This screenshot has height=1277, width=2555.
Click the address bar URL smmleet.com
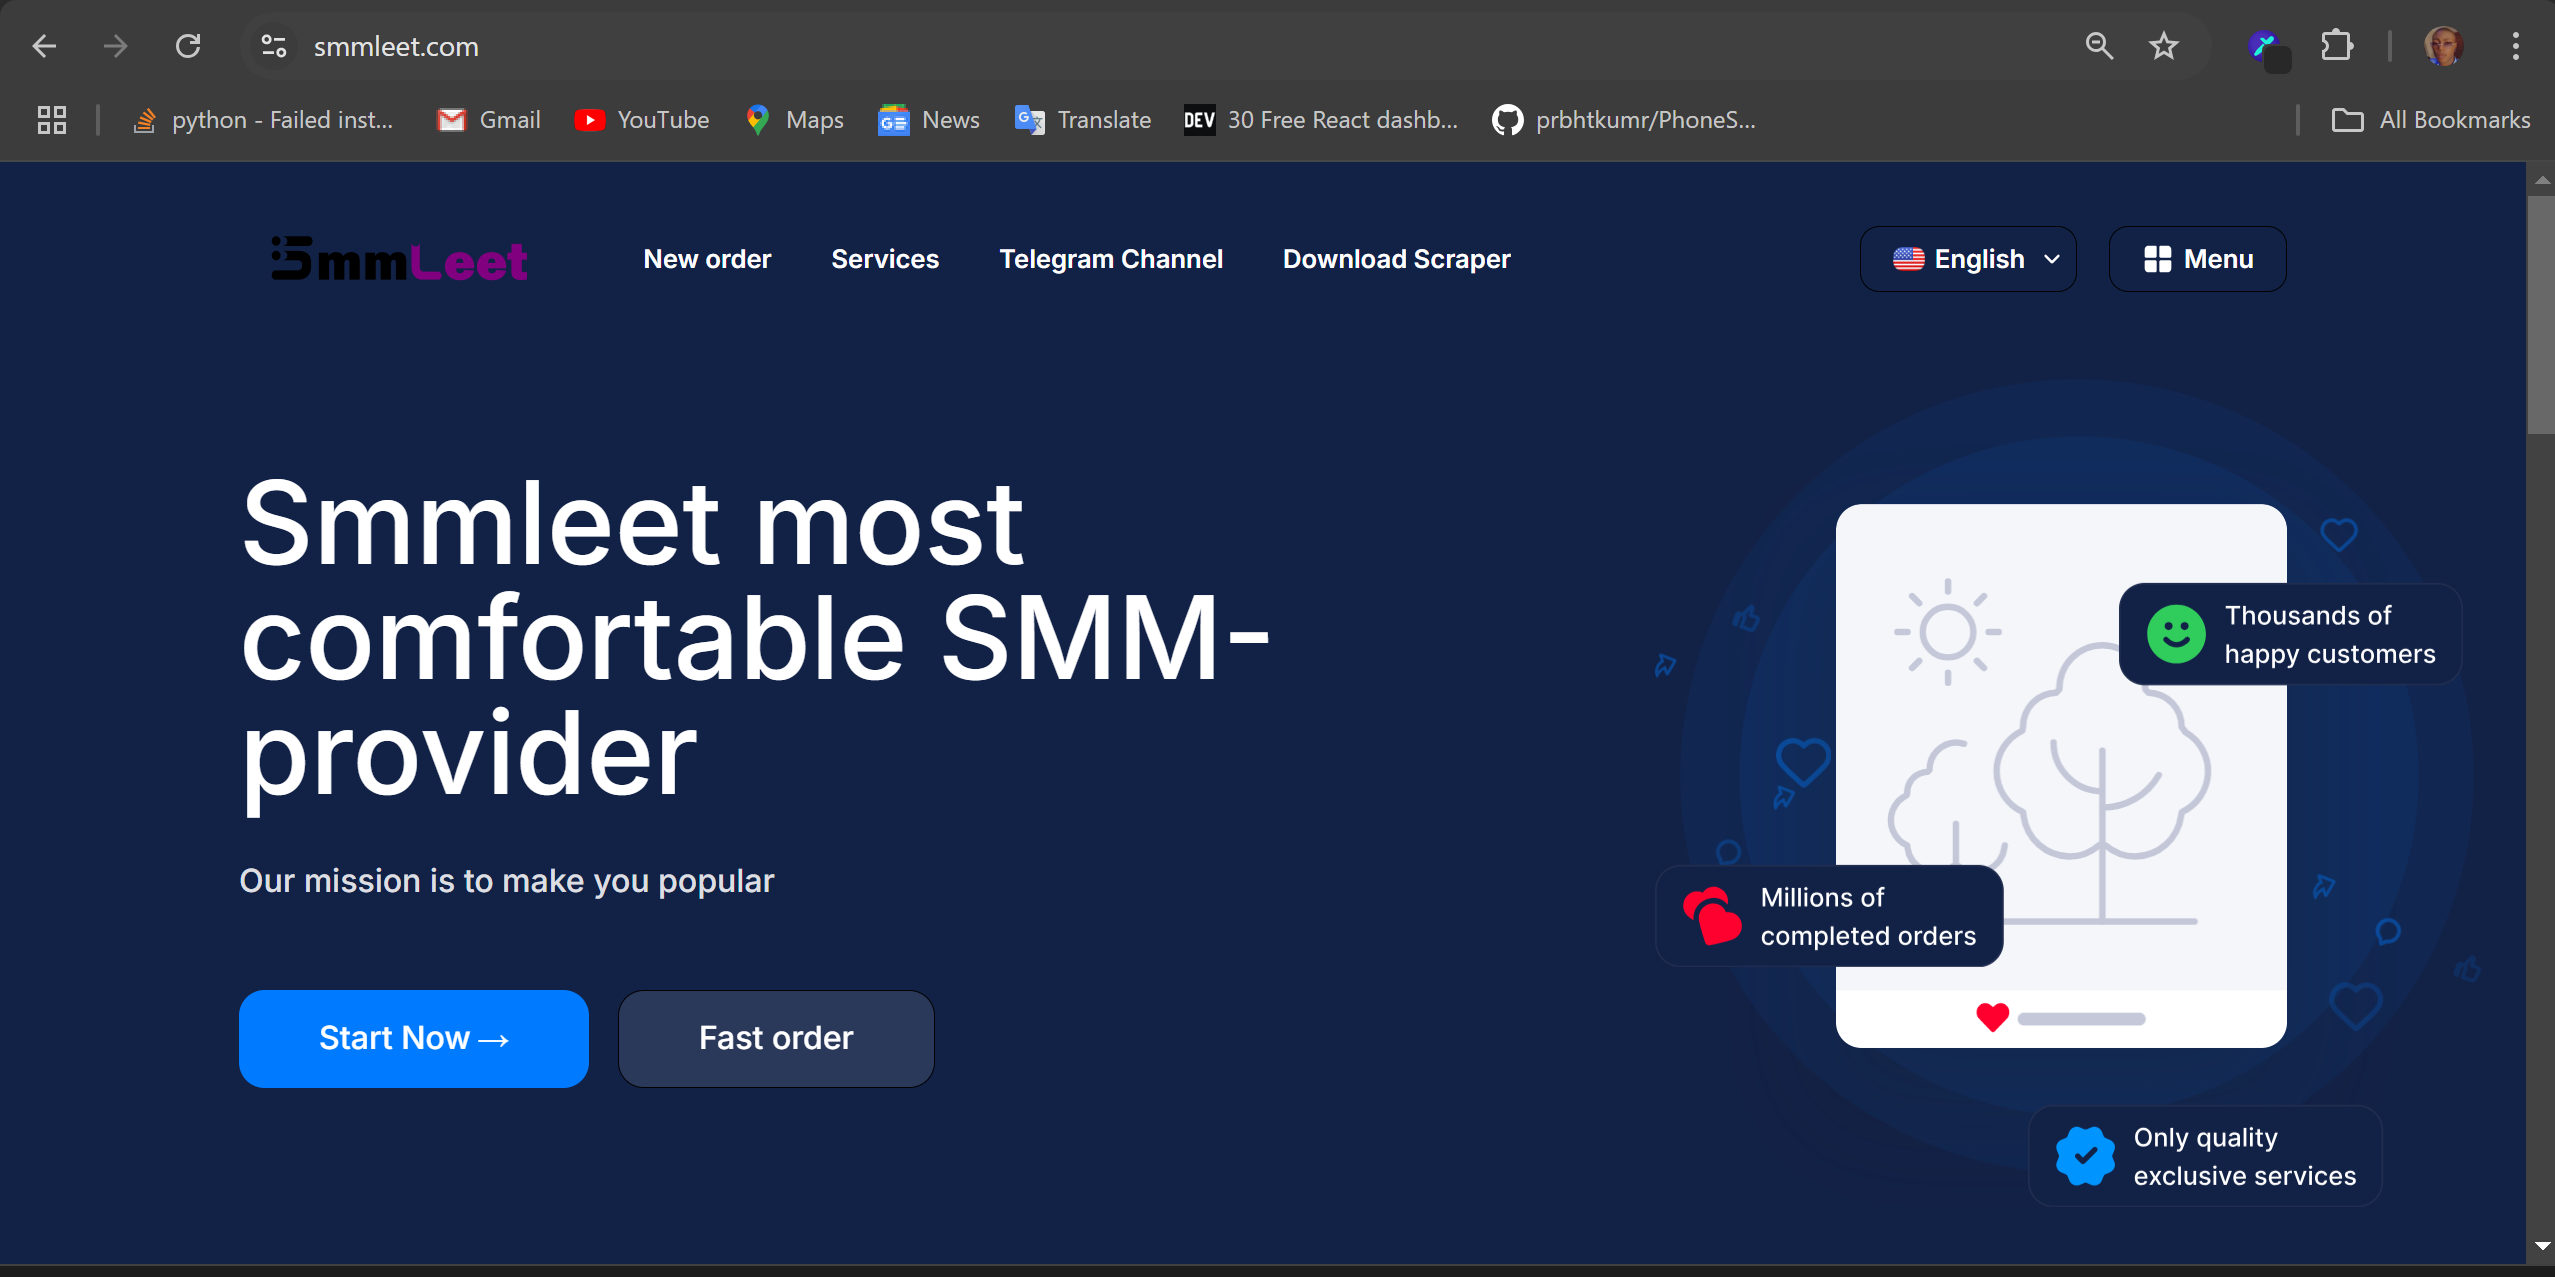tap(396, 46)
